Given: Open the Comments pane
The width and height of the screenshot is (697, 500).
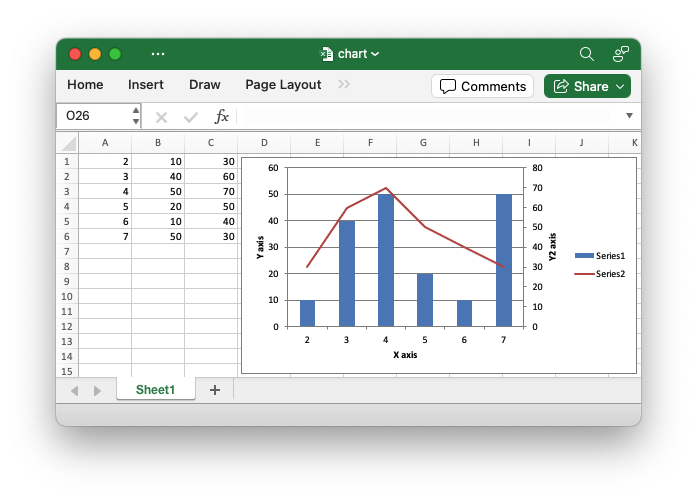Looking at the screenshot, I should pos(482,86).
